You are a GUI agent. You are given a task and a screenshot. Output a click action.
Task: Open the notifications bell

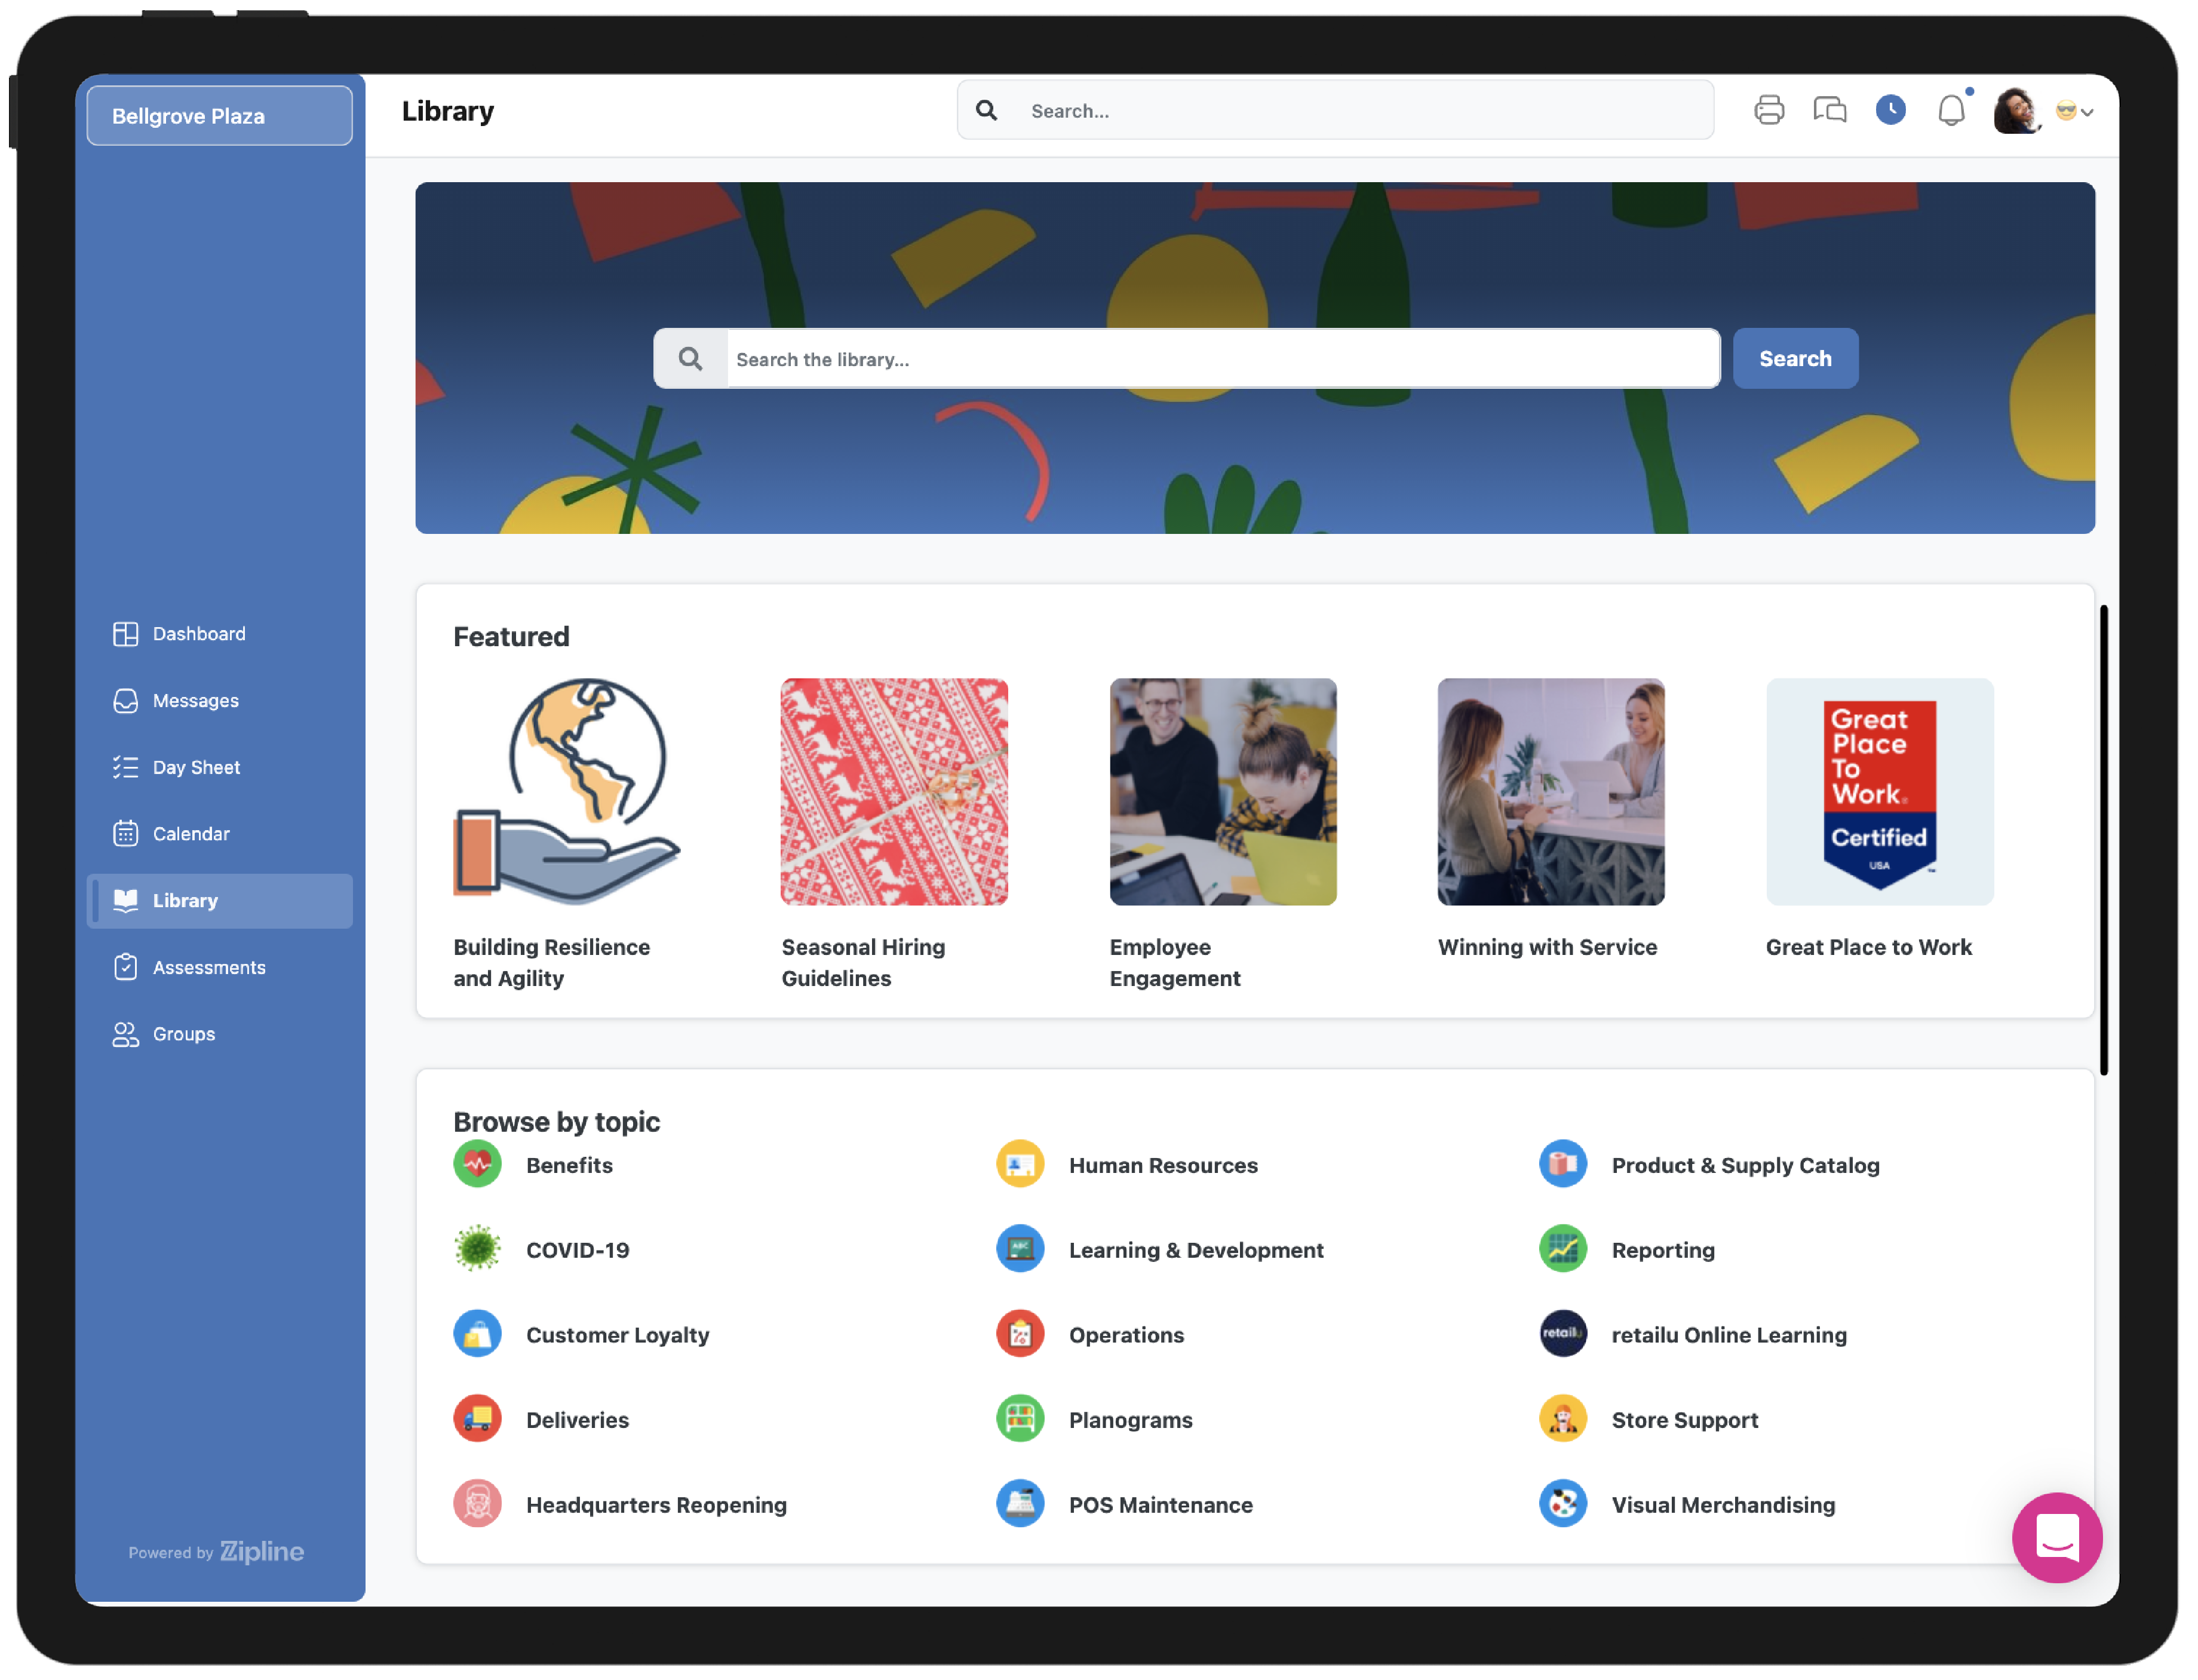[1951, 110]
